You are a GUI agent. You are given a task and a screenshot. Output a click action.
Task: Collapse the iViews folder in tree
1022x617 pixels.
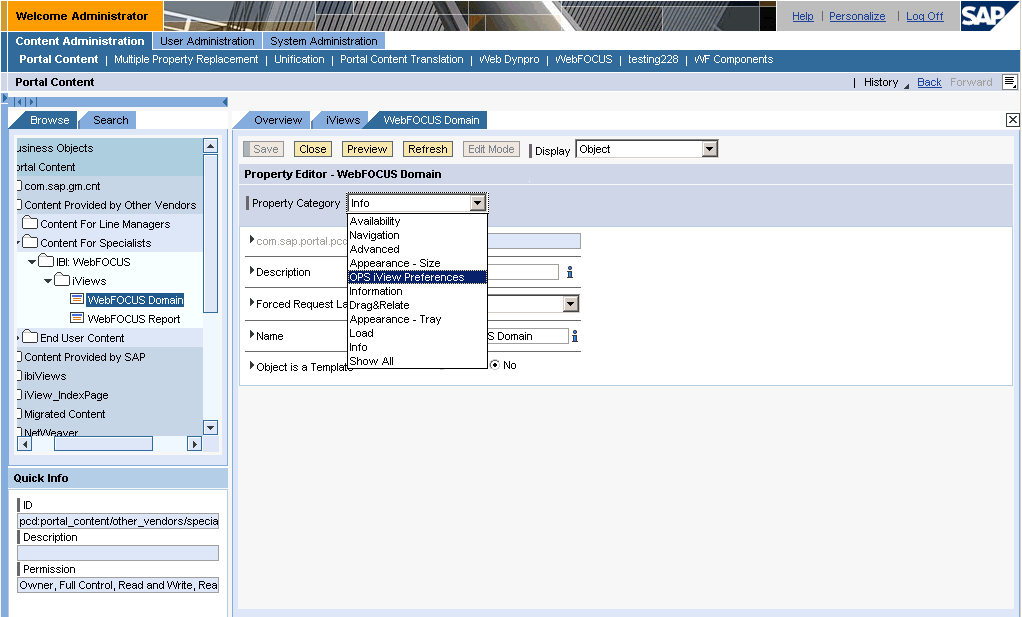[x=48, y=281]
